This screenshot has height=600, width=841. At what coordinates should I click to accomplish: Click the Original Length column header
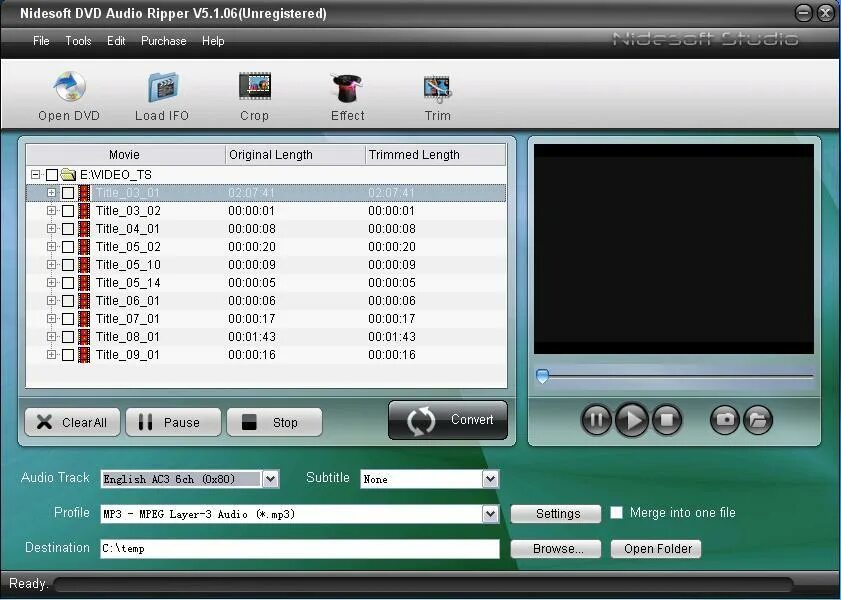(295, 155)
